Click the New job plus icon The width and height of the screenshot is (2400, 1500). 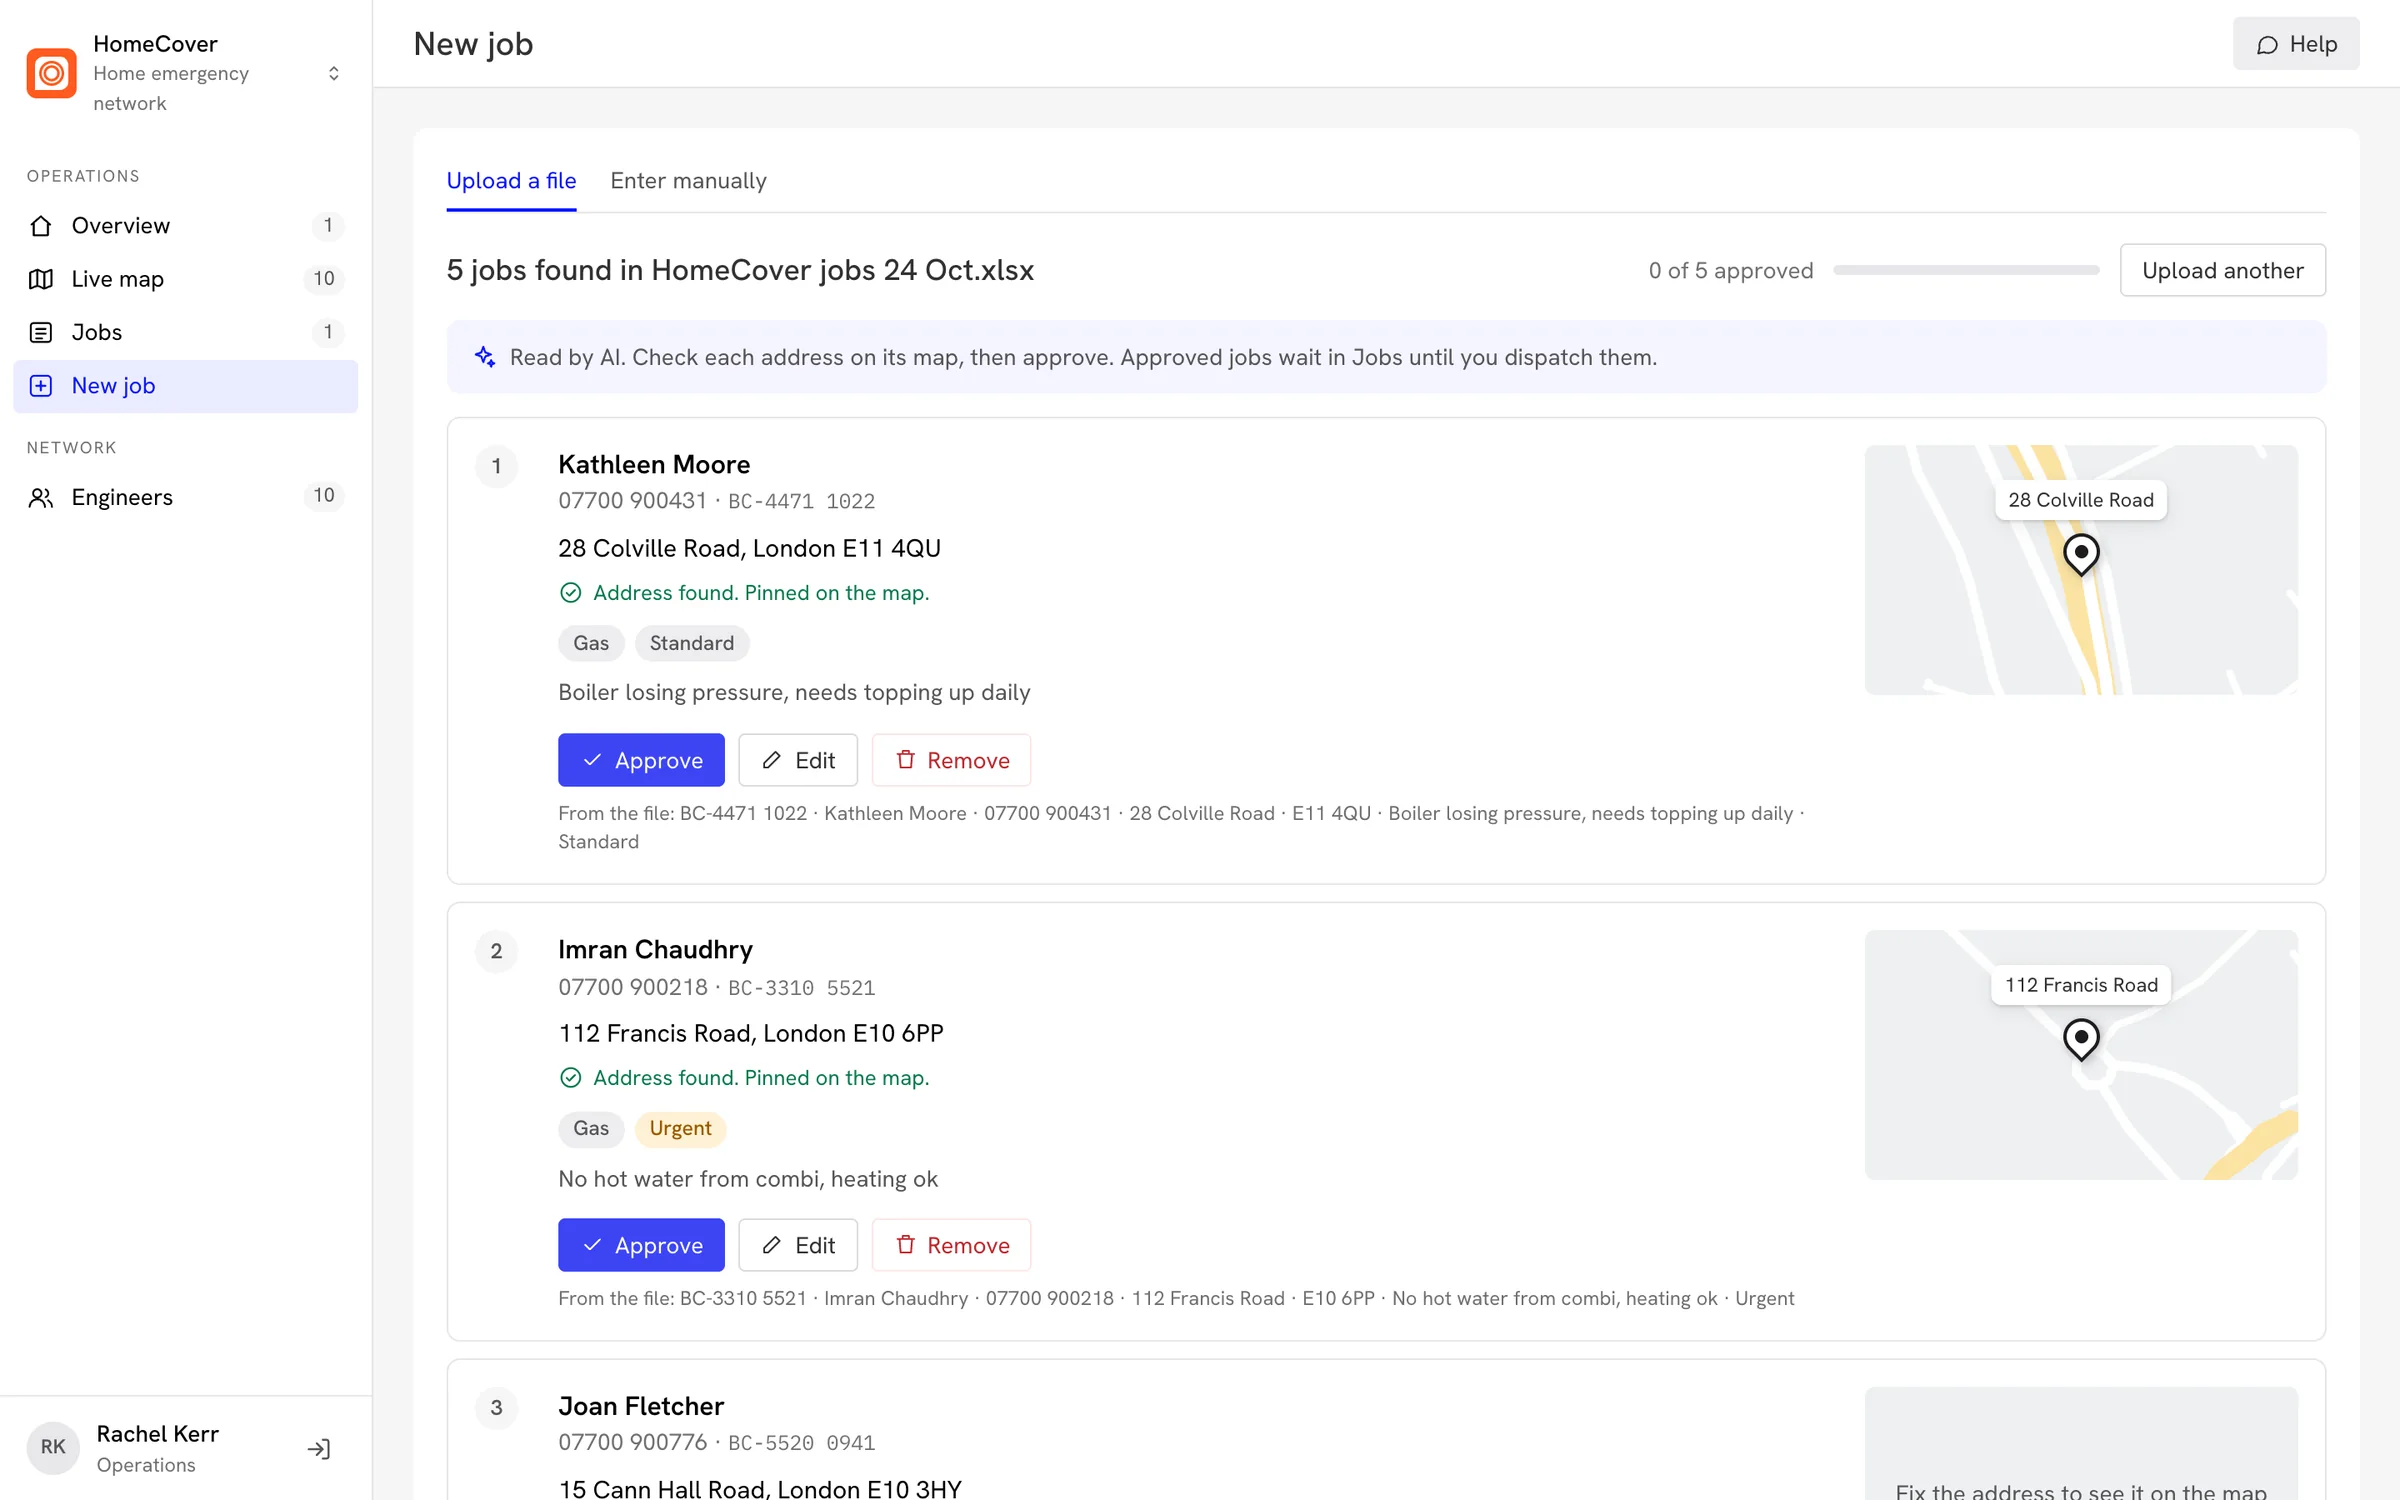pos(41,386)
